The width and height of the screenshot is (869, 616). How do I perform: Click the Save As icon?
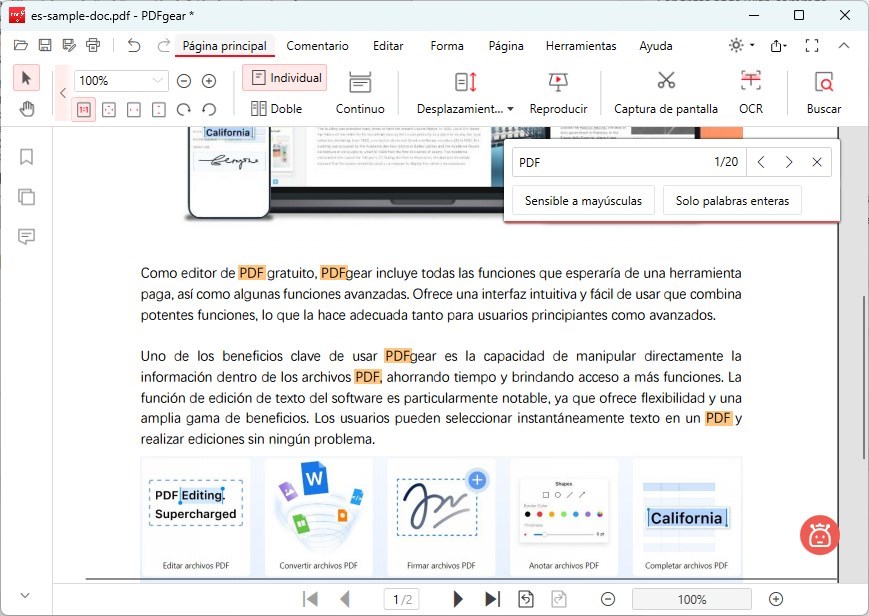69,45
